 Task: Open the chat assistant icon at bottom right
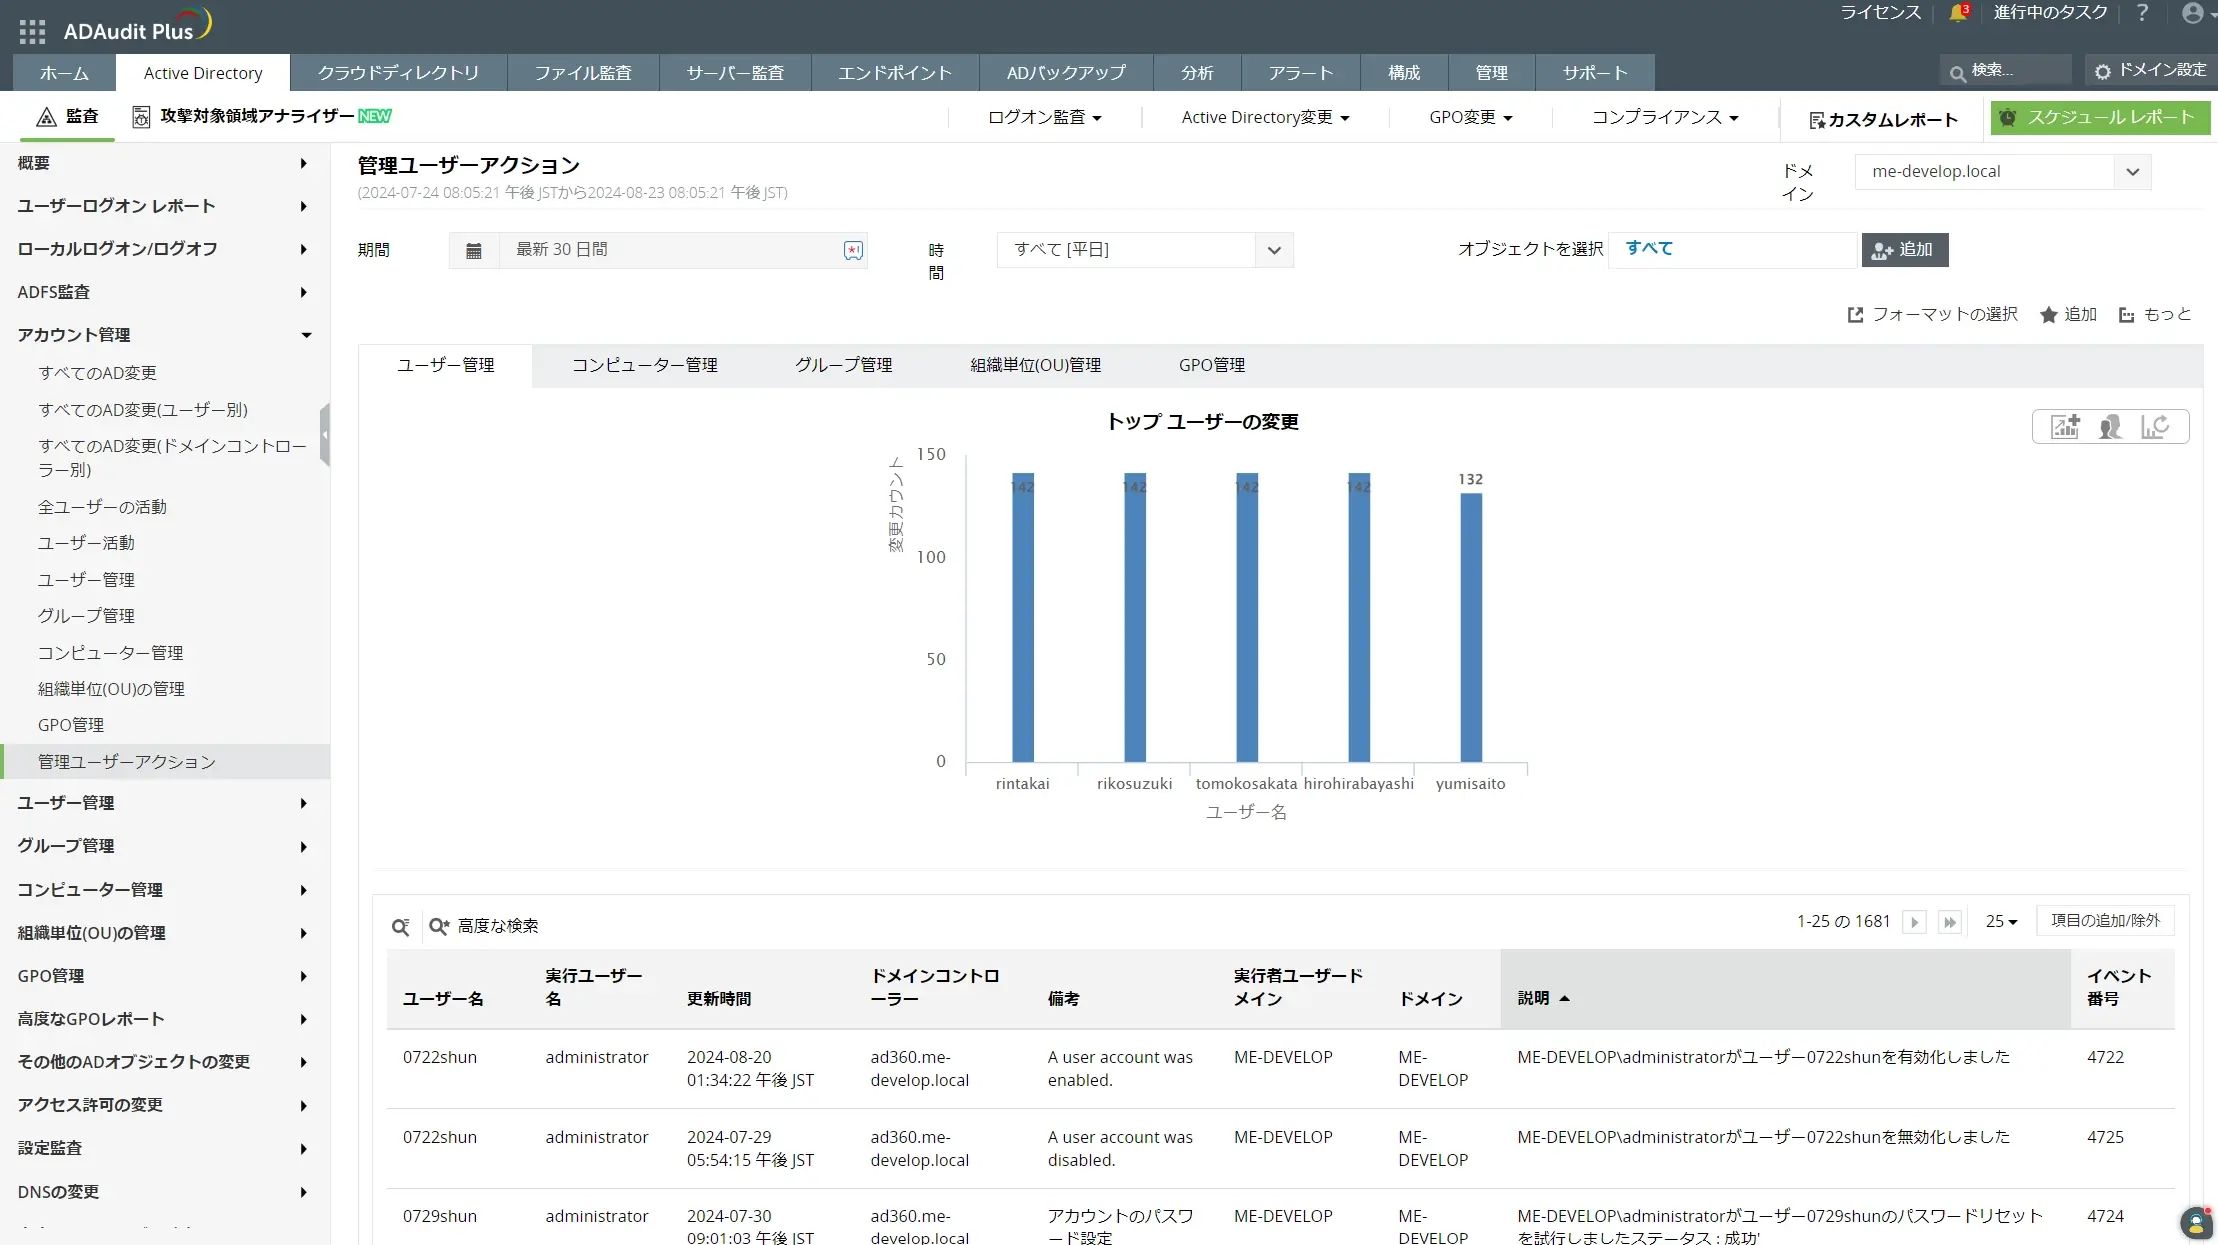click(2195, 1222)
